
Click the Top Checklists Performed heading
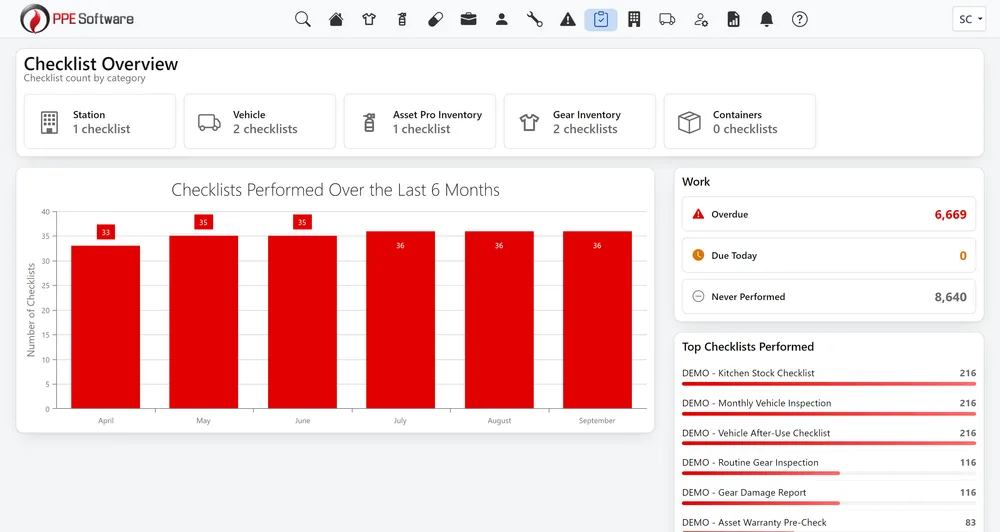tap(747, 347)
